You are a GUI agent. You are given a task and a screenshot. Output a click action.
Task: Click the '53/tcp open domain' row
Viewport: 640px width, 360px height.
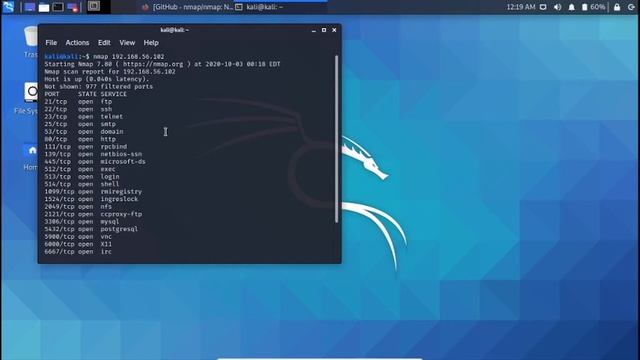(84, 131)
